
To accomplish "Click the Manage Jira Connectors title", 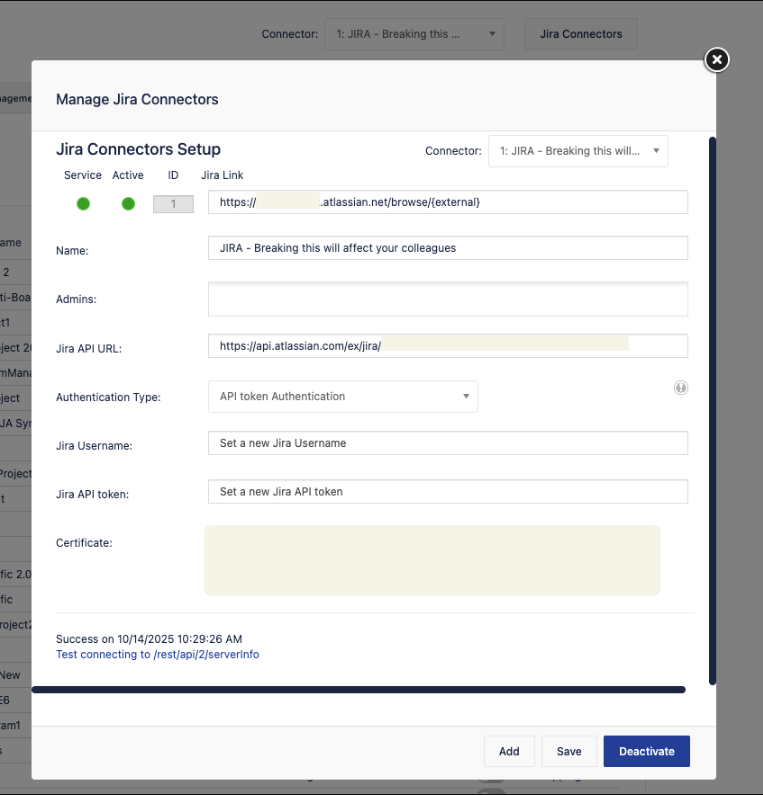I will pos(137,99).
